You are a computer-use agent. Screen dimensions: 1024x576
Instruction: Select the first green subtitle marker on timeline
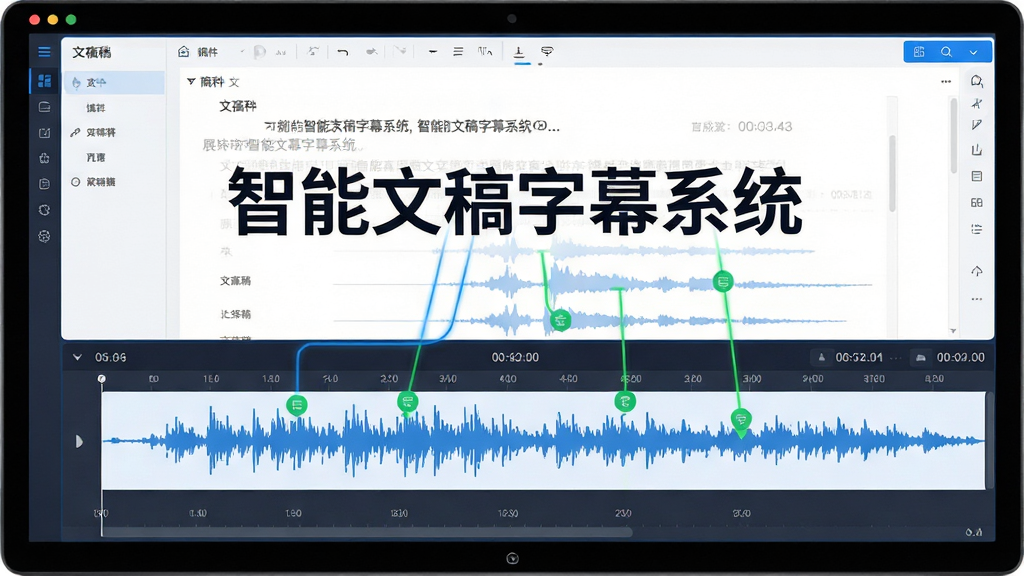(296, 405)
